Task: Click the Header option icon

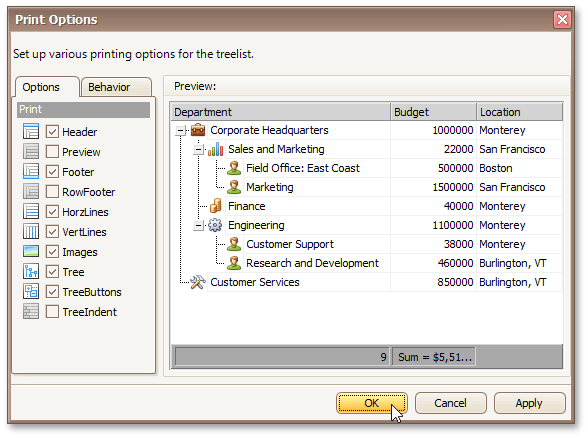Action: click(31, 132)
